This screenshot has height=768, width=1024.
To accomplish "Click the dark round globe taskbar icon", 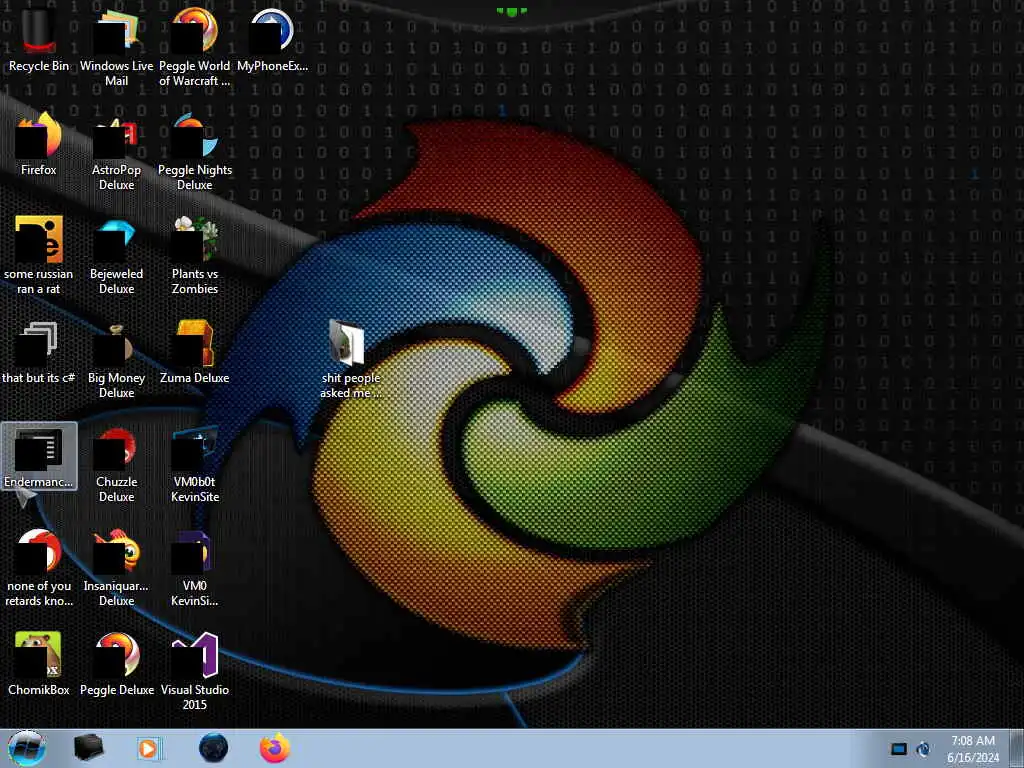I will pos(214,748).
